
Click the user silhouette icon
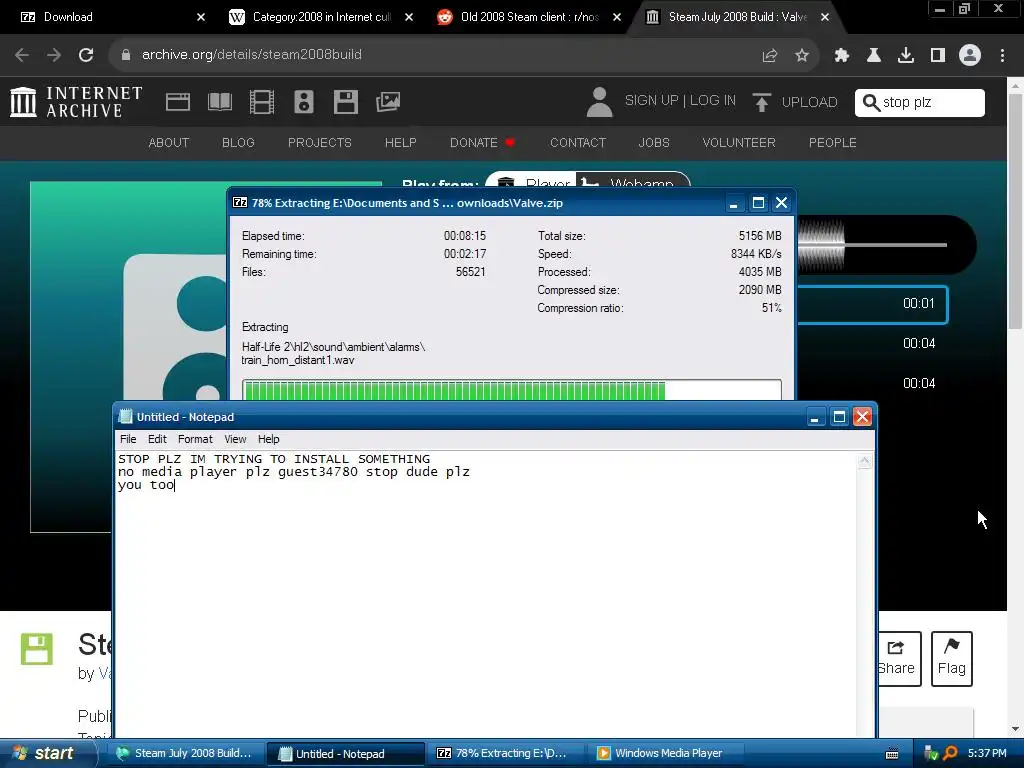[x=599, y=102]
